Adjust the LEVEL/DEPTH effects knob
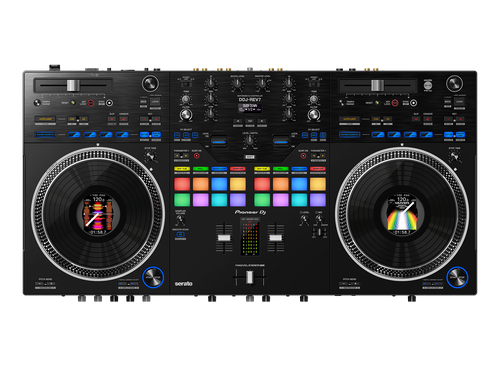The height and width of the screenshot is (367, 500). pyautogui.click(x=250, y=141)
